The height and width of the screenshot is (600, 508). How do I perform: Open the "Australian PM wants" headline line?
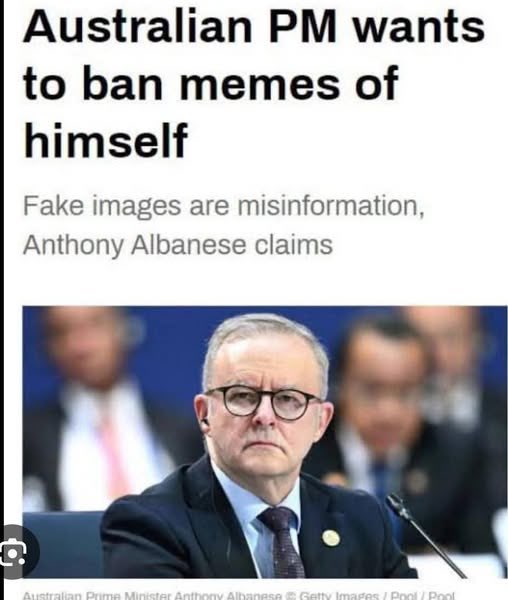coord(254,27)
